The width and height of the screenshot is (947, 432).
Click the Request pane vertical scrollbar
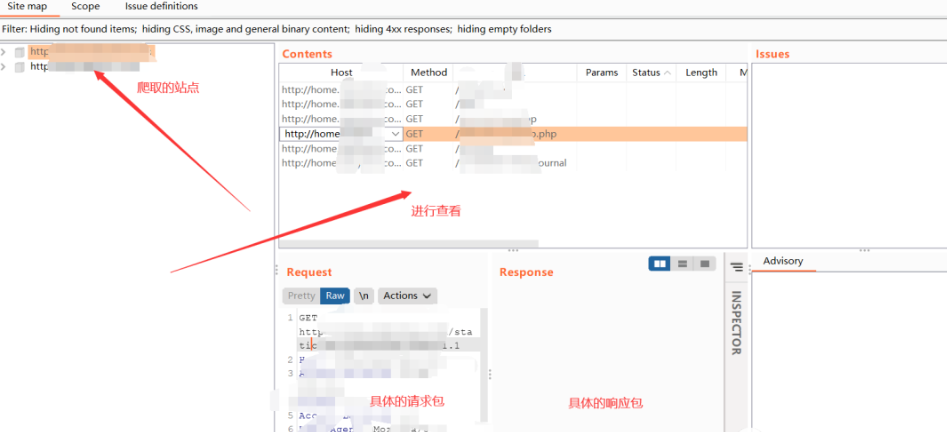coord(483,364)
